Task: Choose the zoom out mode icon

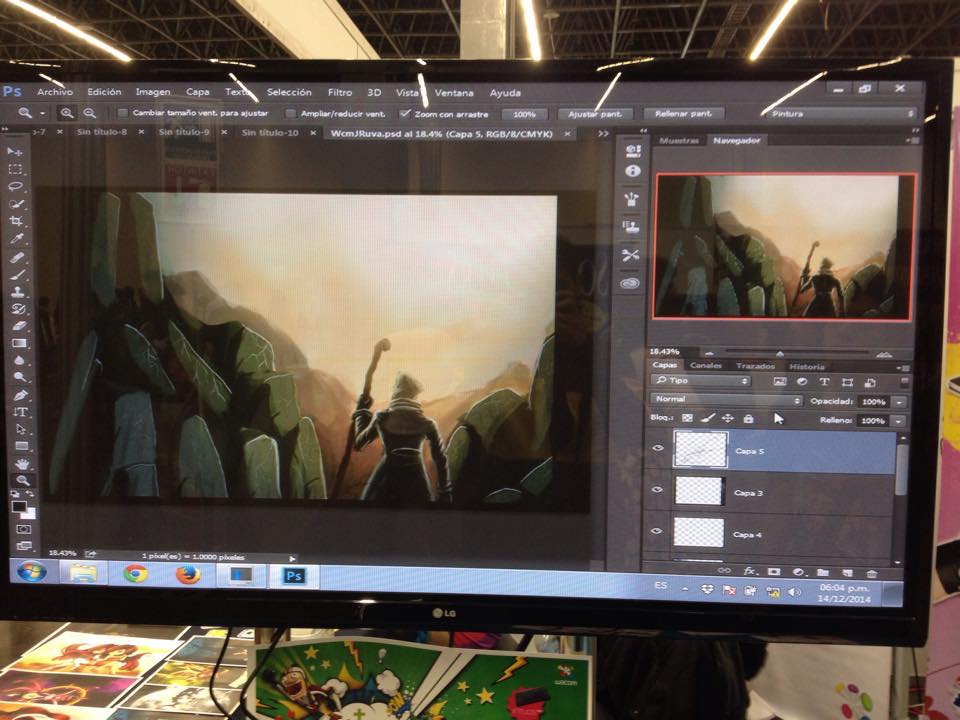Action: [x=89, y=113]
